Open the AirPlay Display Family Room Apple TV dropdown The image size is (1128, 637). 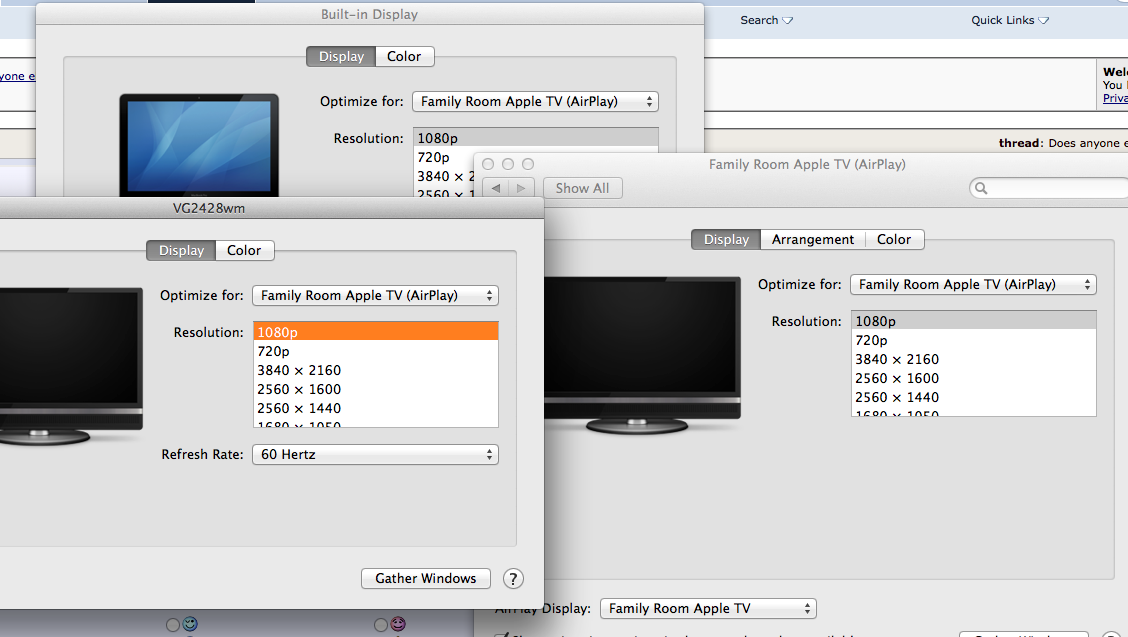tap(709, 609)
